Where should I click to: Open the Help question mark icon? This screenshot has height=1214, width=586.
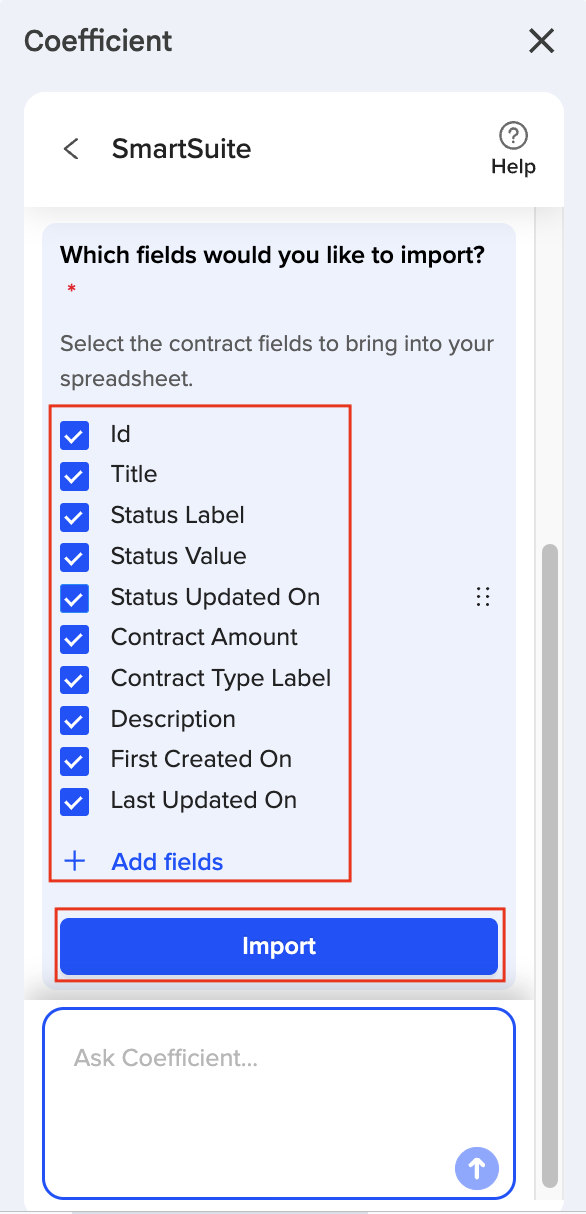(513, 135)
